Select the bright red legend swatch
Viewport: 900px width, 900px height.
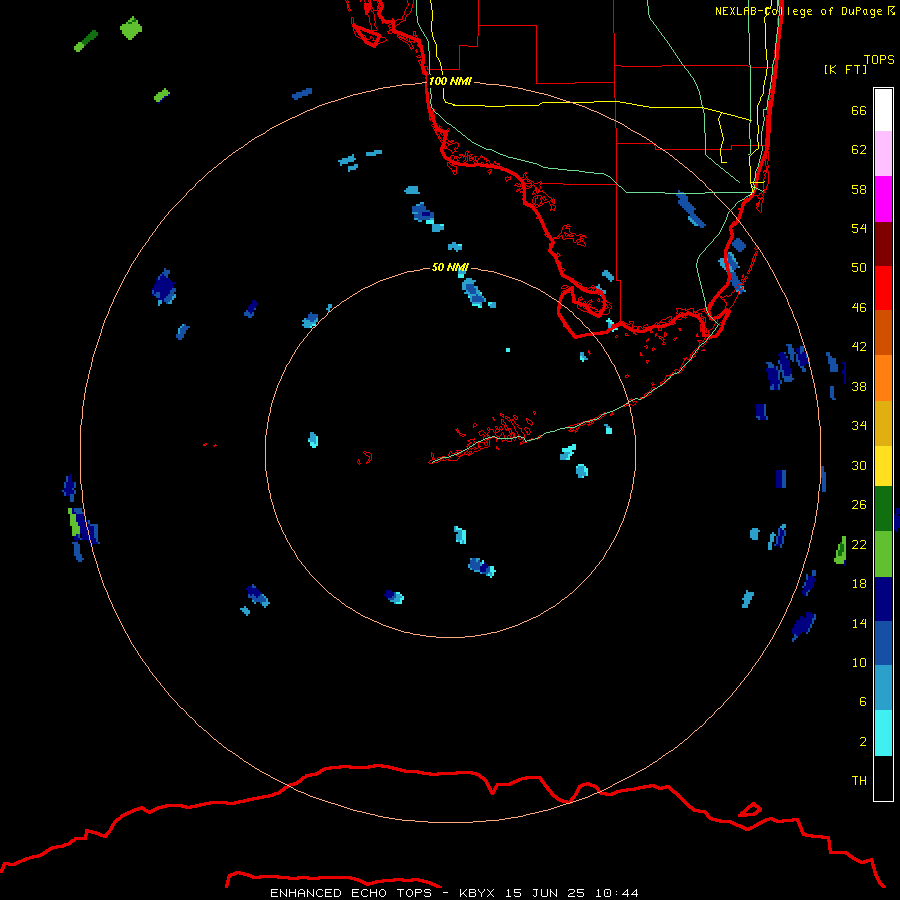883,288
